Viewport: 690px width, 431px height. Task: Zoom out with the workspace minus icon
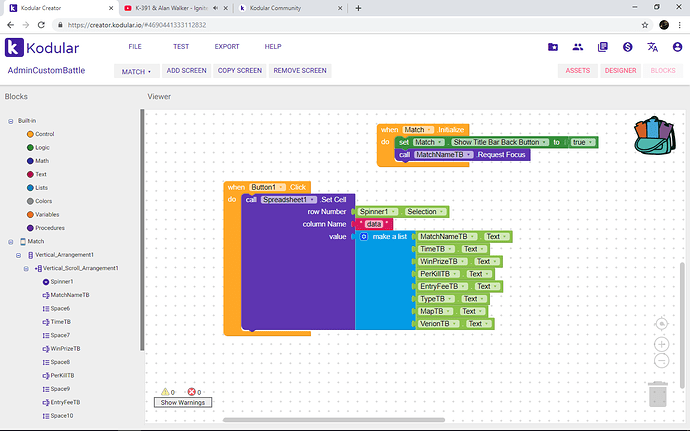[661, 360]
